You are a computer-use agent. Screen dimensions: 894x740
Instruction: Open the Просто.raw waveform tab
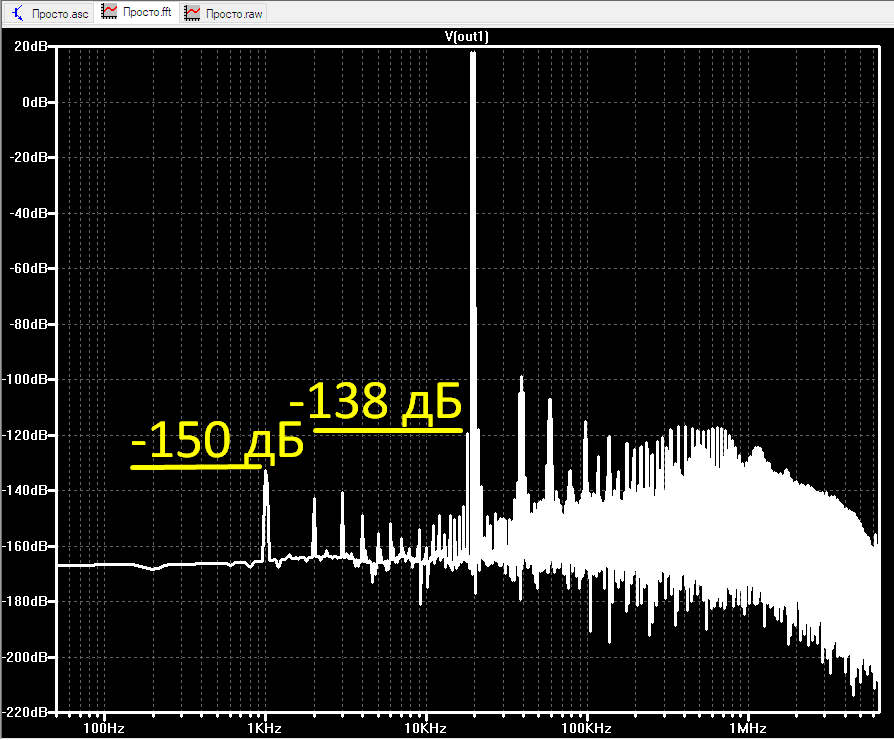[224, 13]
